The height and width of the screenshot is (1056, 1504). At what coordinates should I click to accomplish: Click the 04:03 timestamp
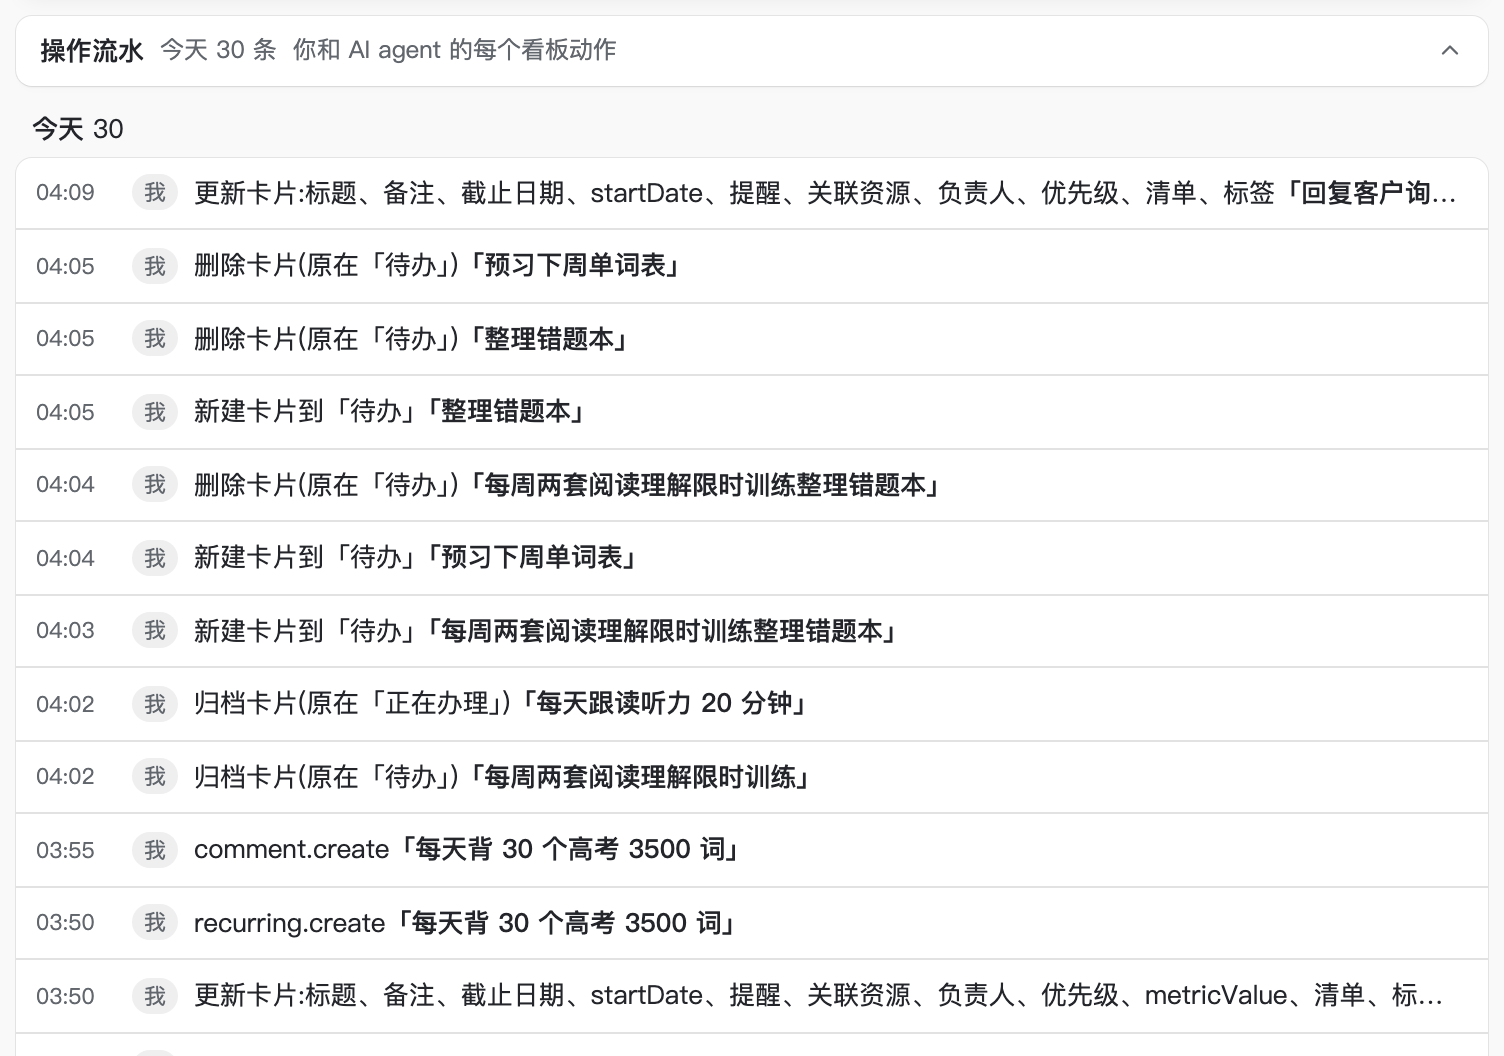[65, 630]
